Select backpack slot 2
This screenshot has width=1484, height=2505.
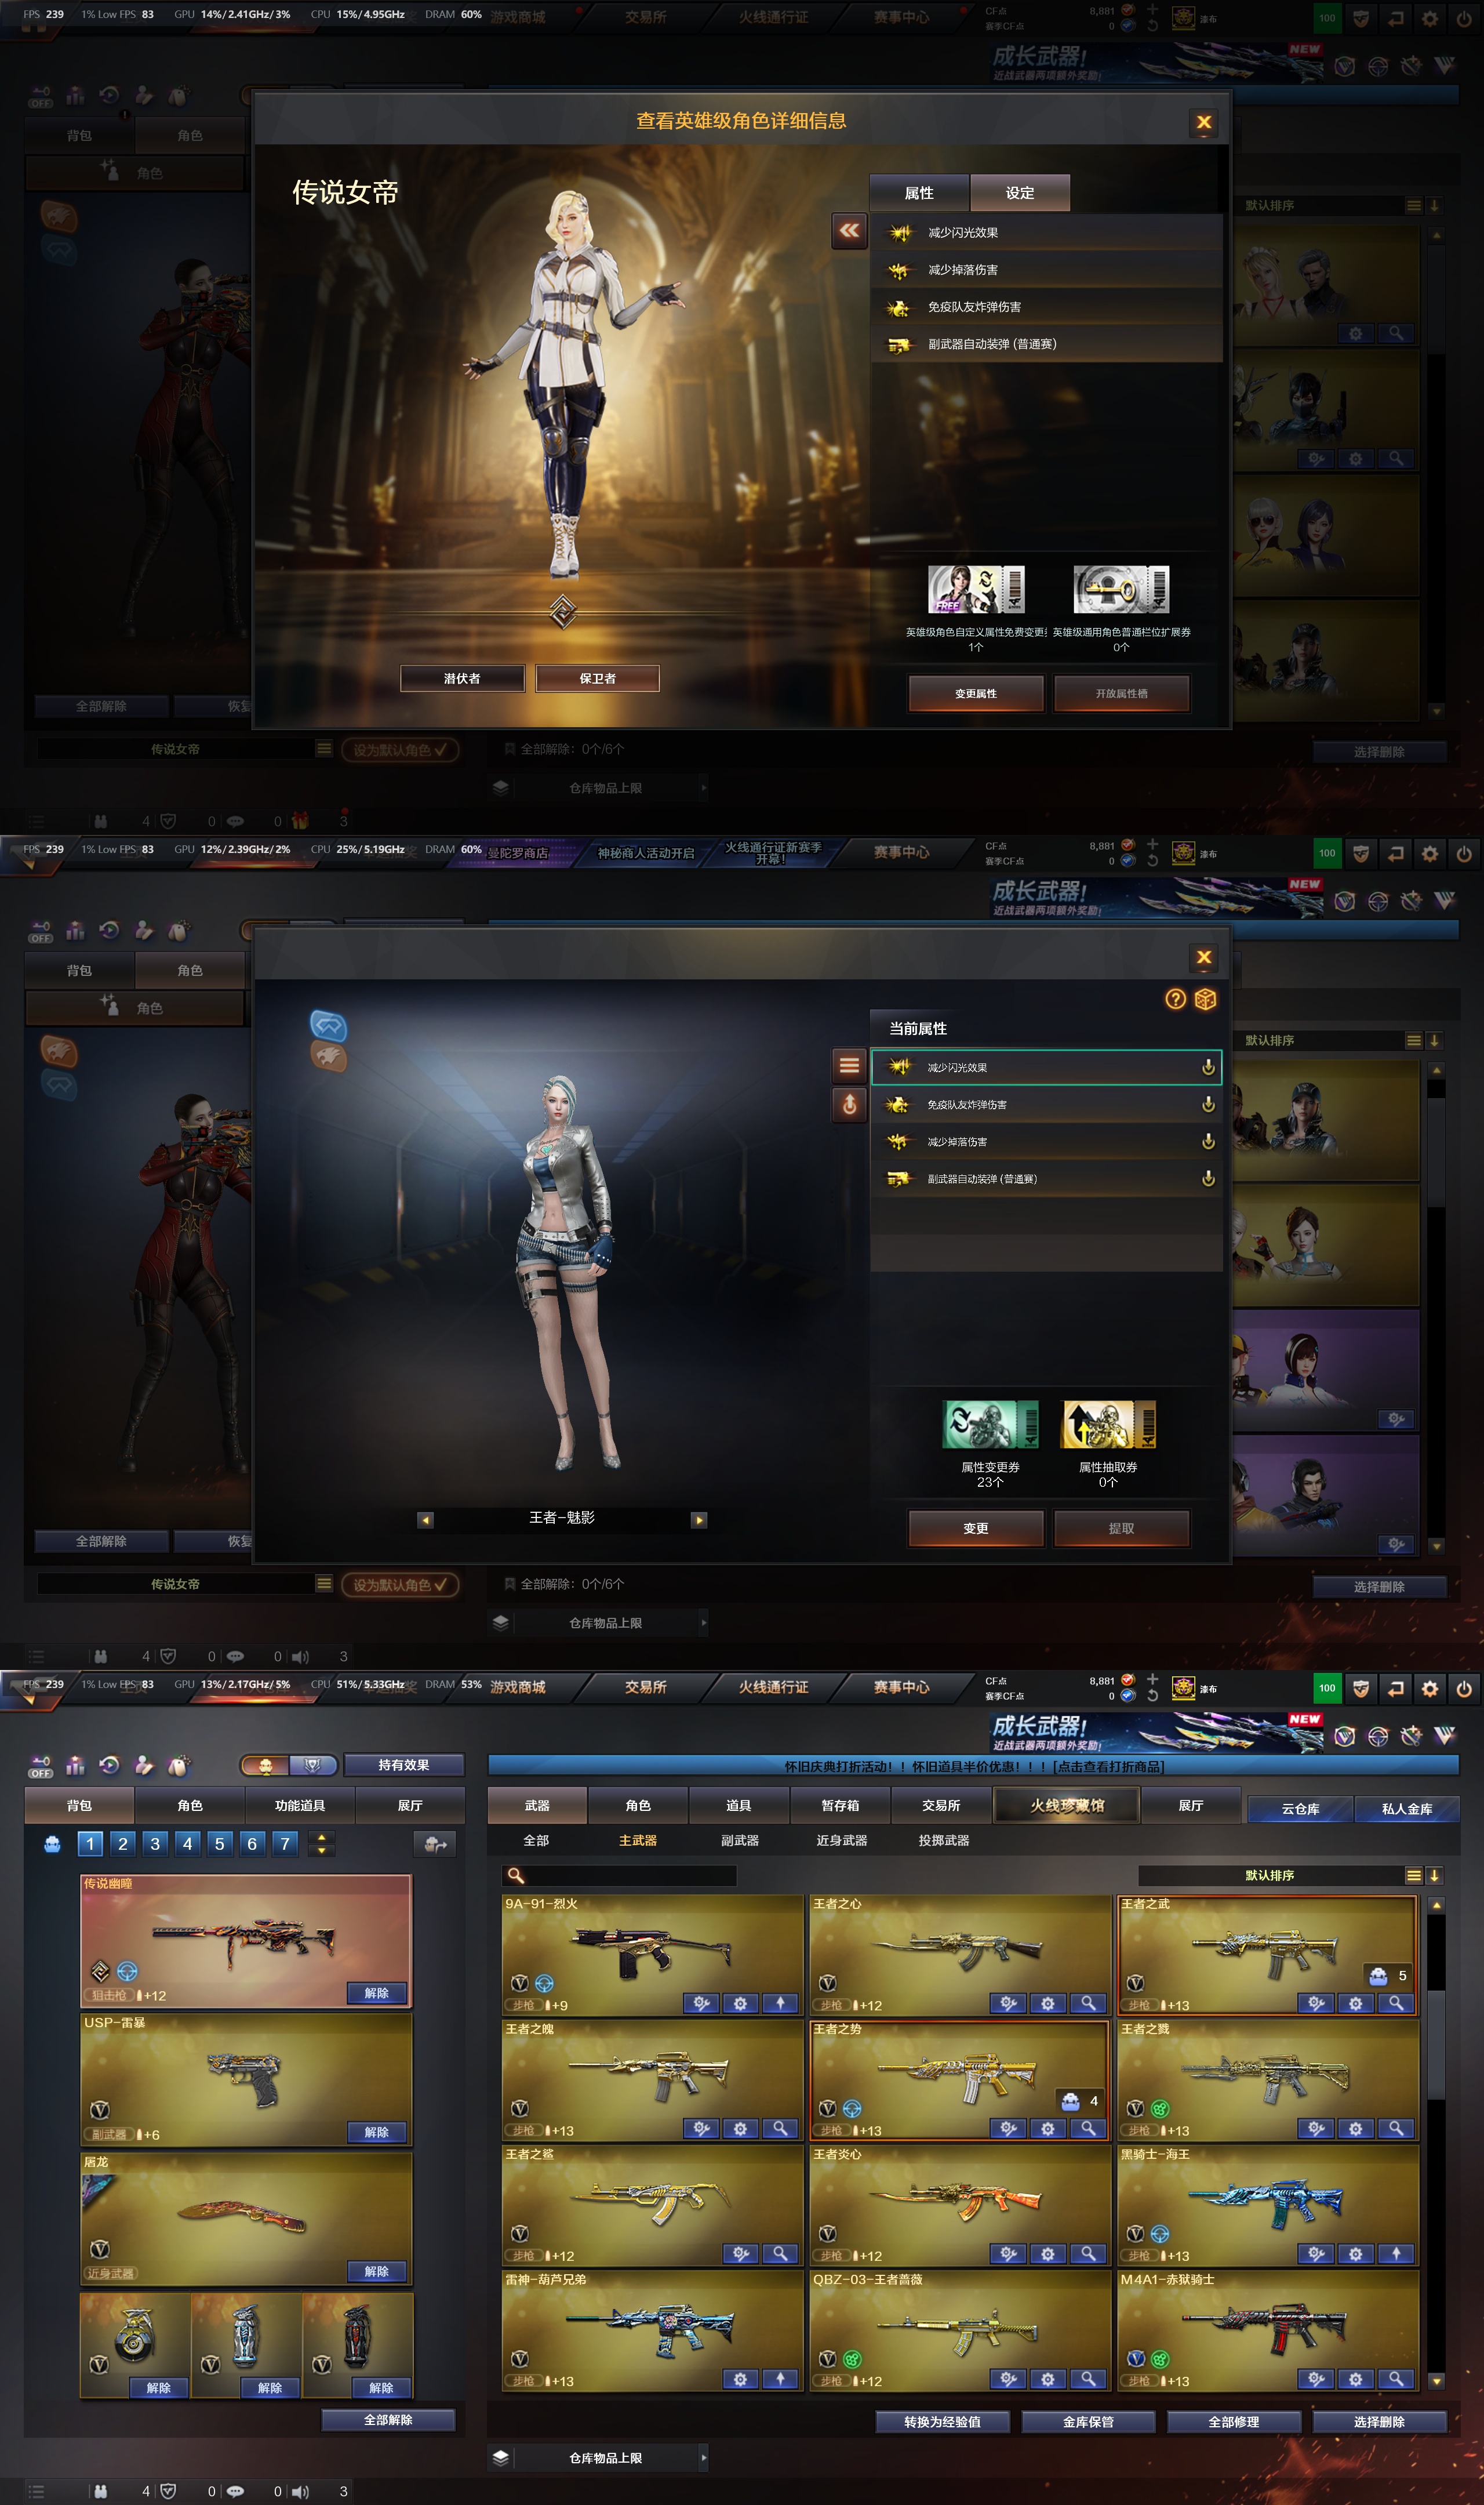[122, 1843]
